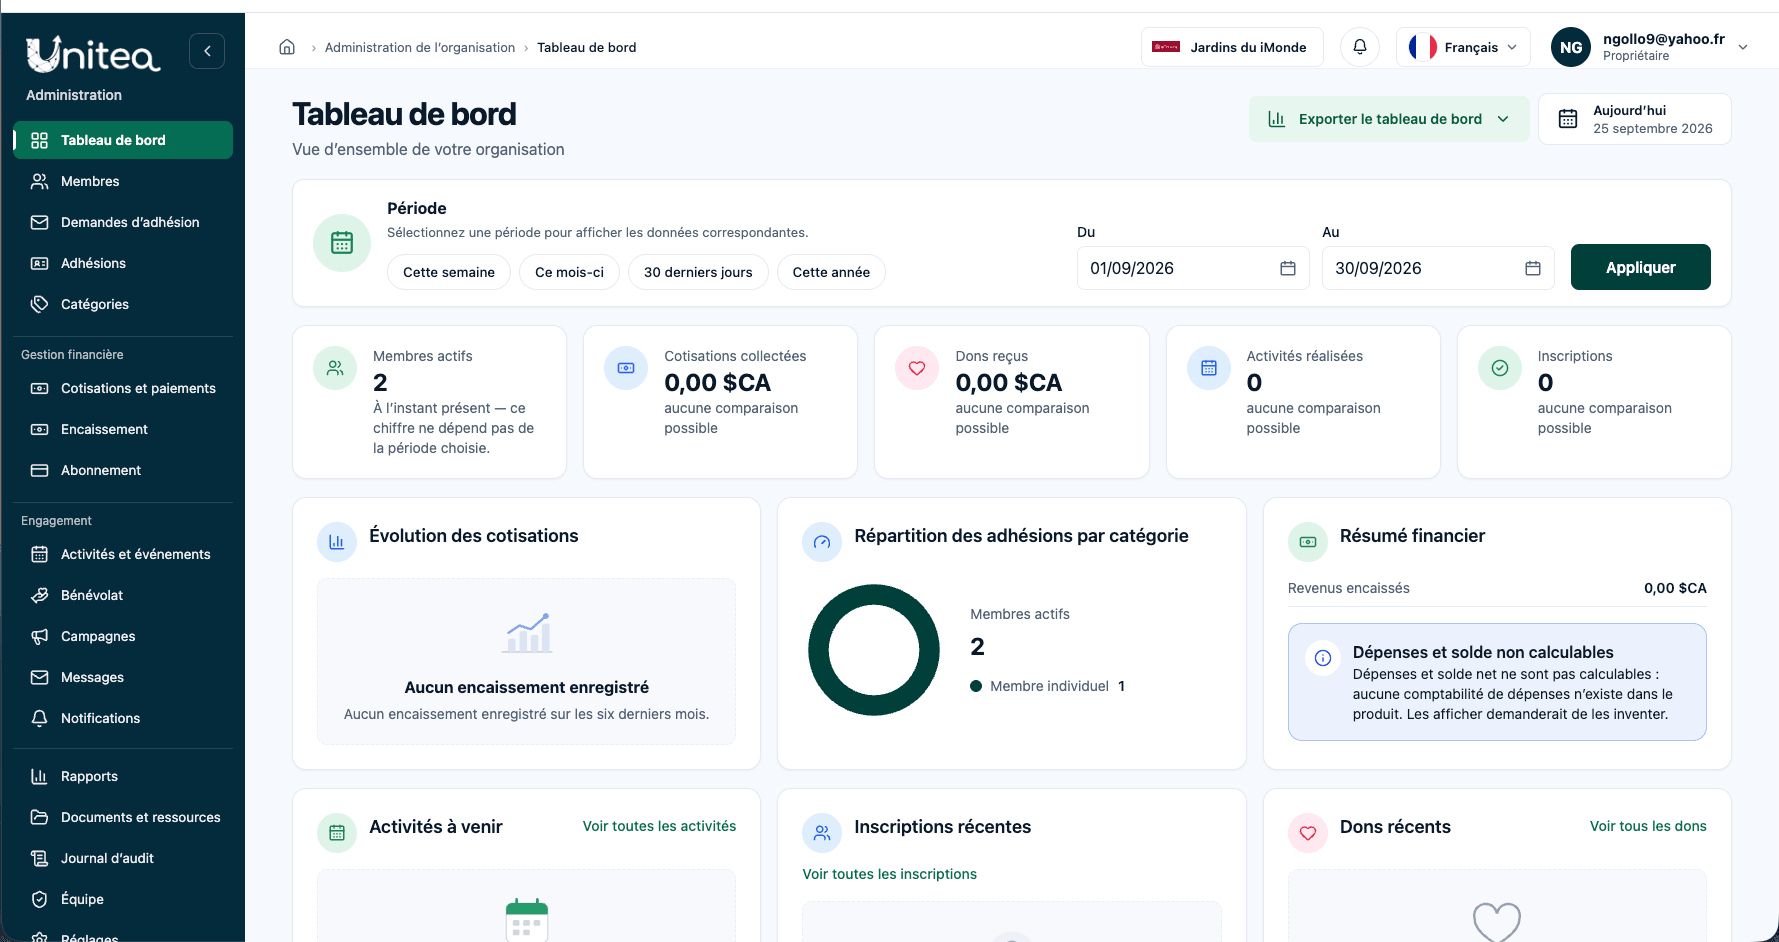Click the Dons récents heart icon
Image resolution: width=1779 pixels, height=942 pixels.
1308,833
